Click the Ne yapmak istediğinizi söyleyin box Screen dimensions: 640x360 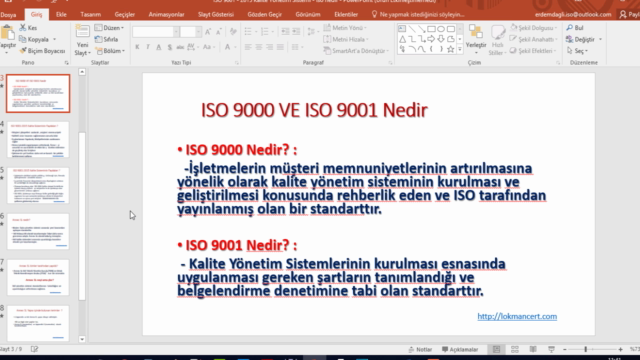pos(418,14)
